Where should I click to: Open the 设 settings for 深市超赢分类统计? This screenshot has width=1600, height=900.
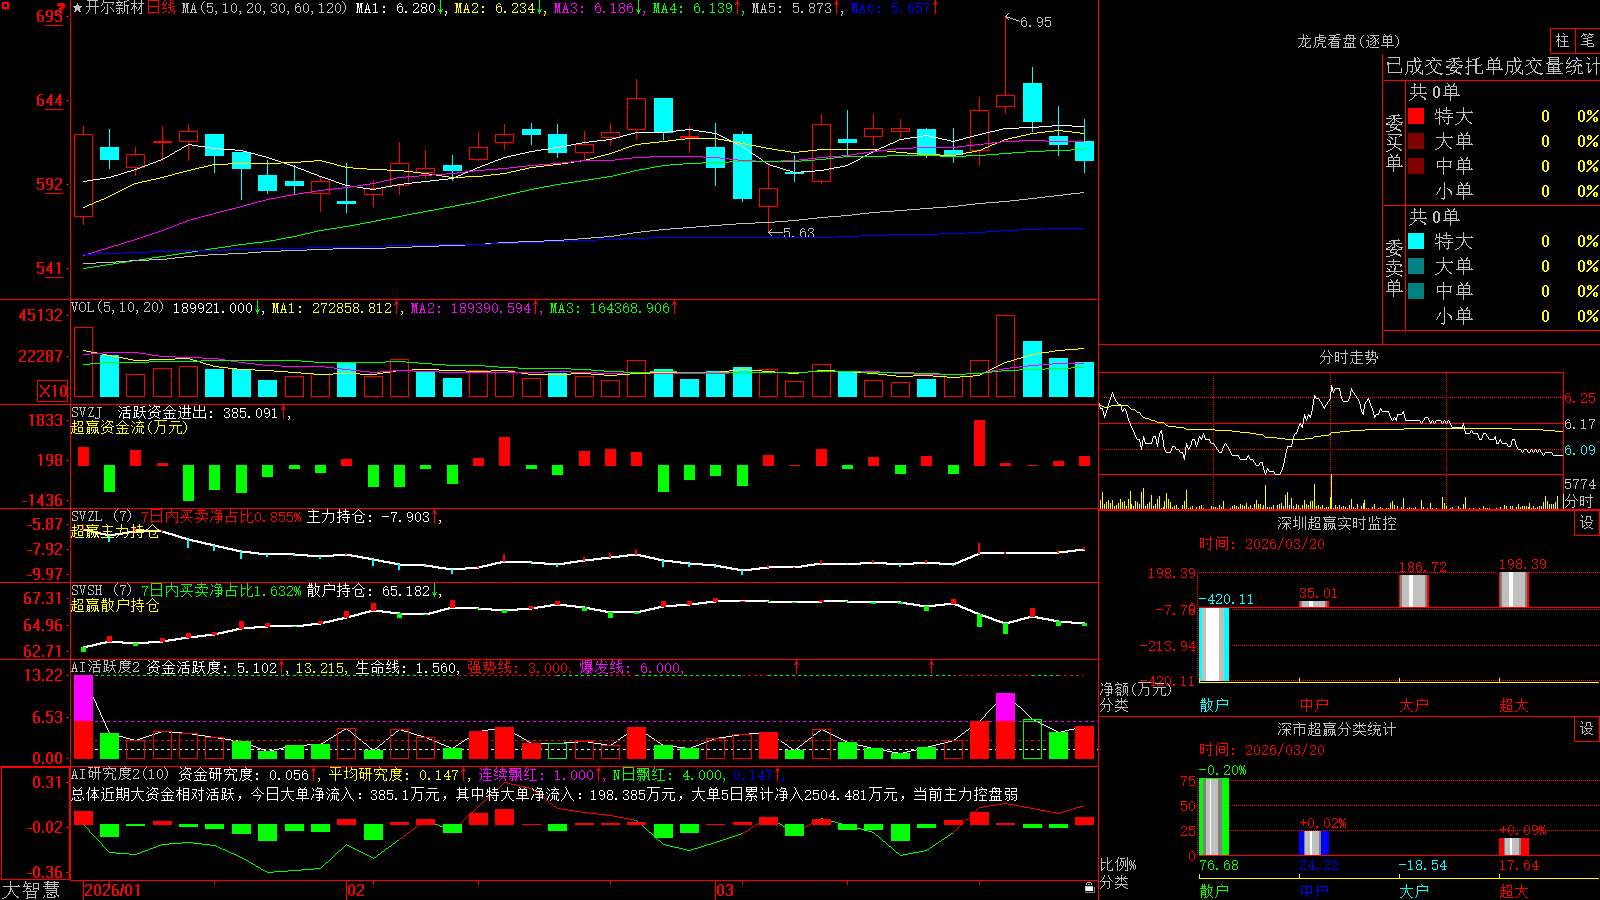coord(1587,729)
